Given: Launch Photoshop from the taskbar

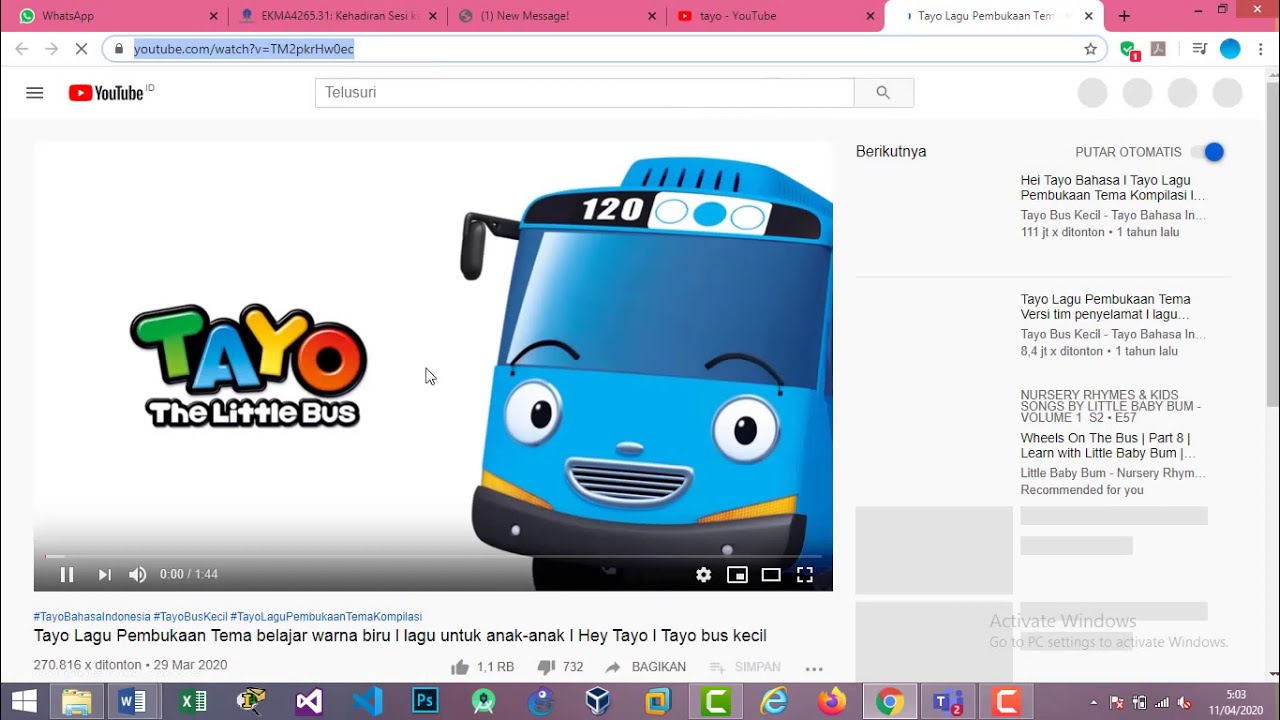Looking at the screenshot, I should 425,701.
